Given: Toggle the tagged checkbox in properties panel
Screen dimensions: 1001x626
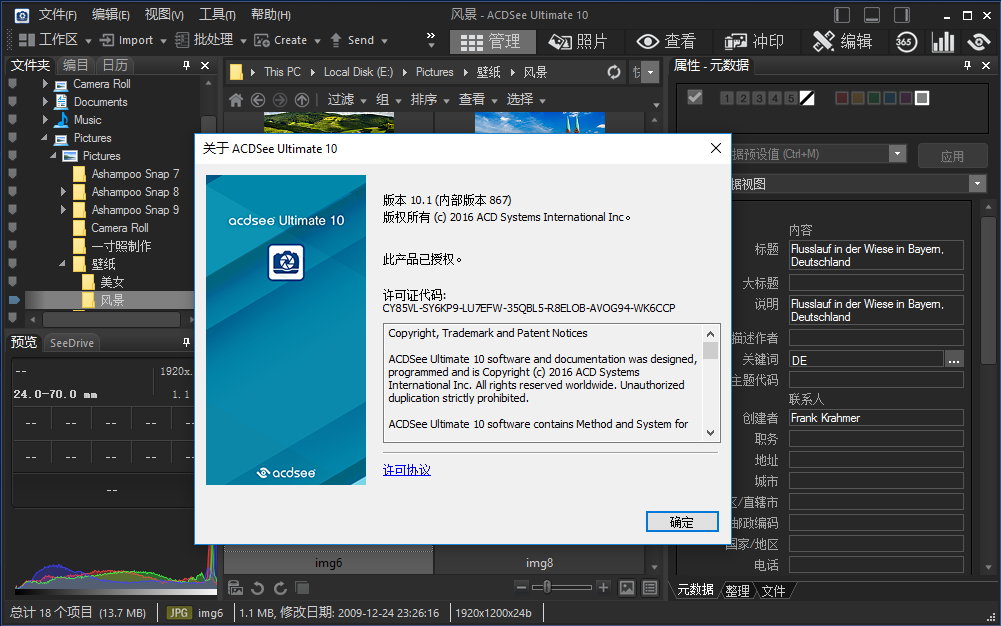Looking at the screenshot, I should pos(695,97).
